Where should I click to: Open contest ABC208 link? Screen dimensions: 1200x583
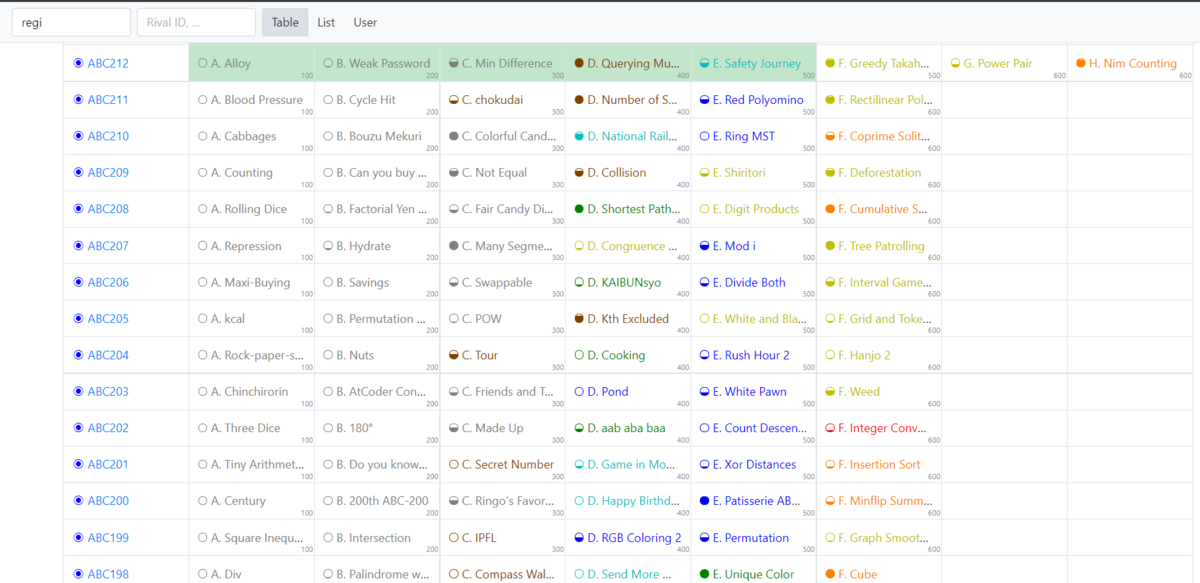pos(108,209)
